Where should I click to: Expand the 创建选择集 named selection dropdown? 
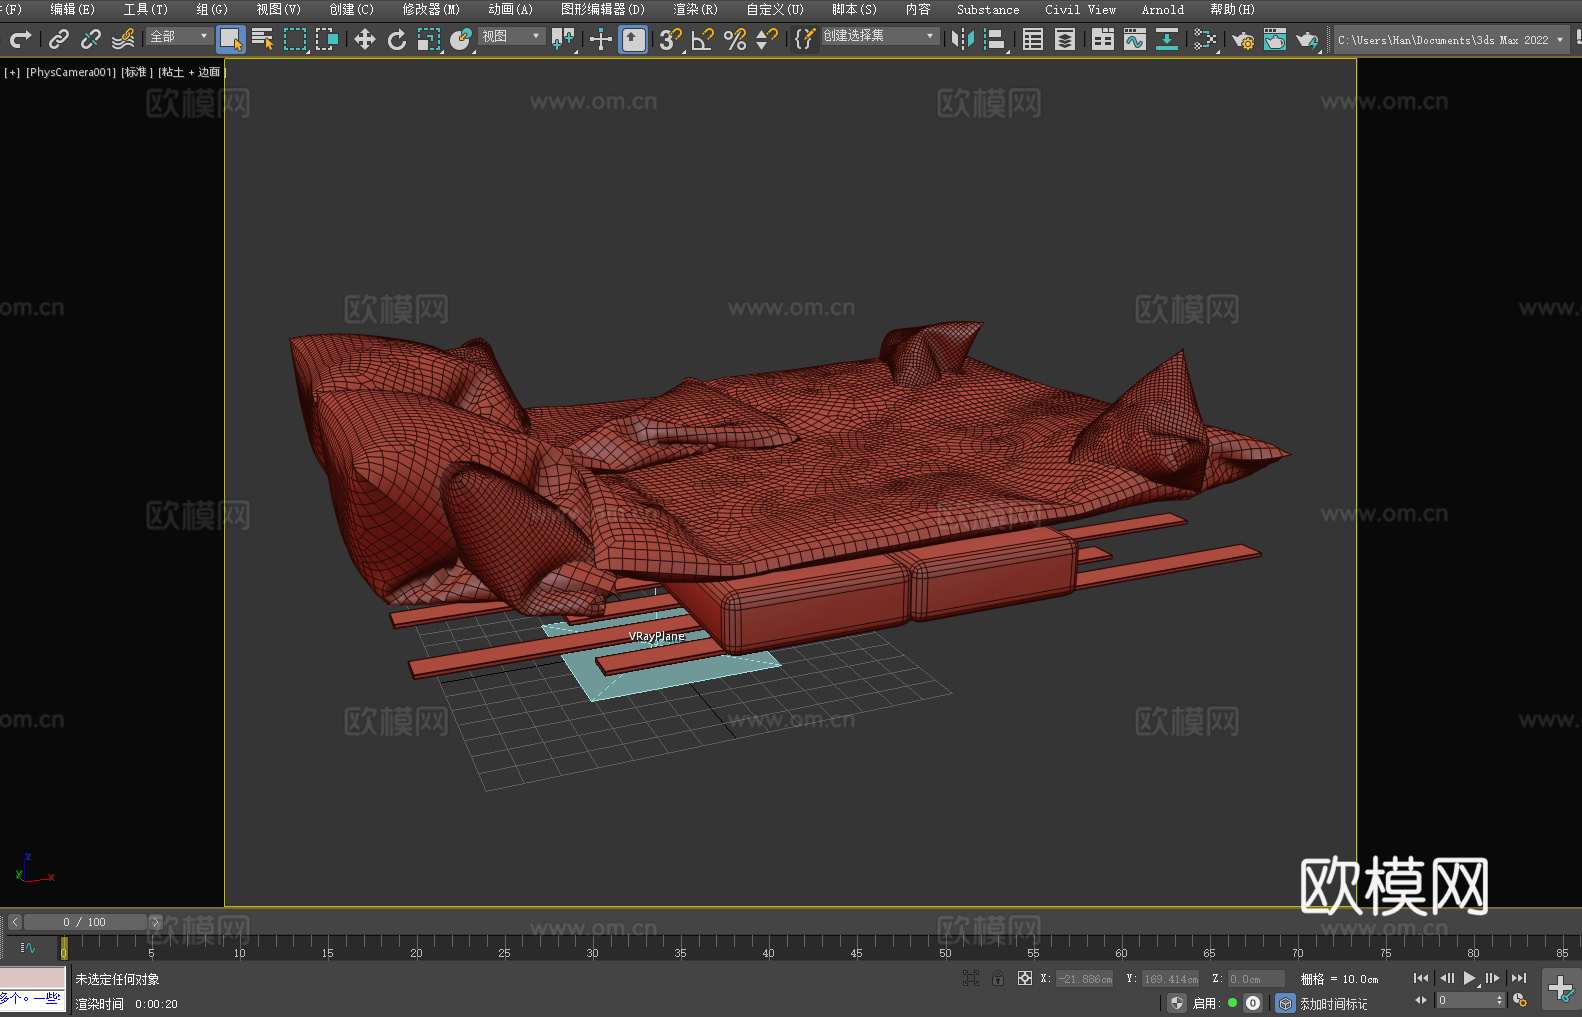click(x=879, y=36)
